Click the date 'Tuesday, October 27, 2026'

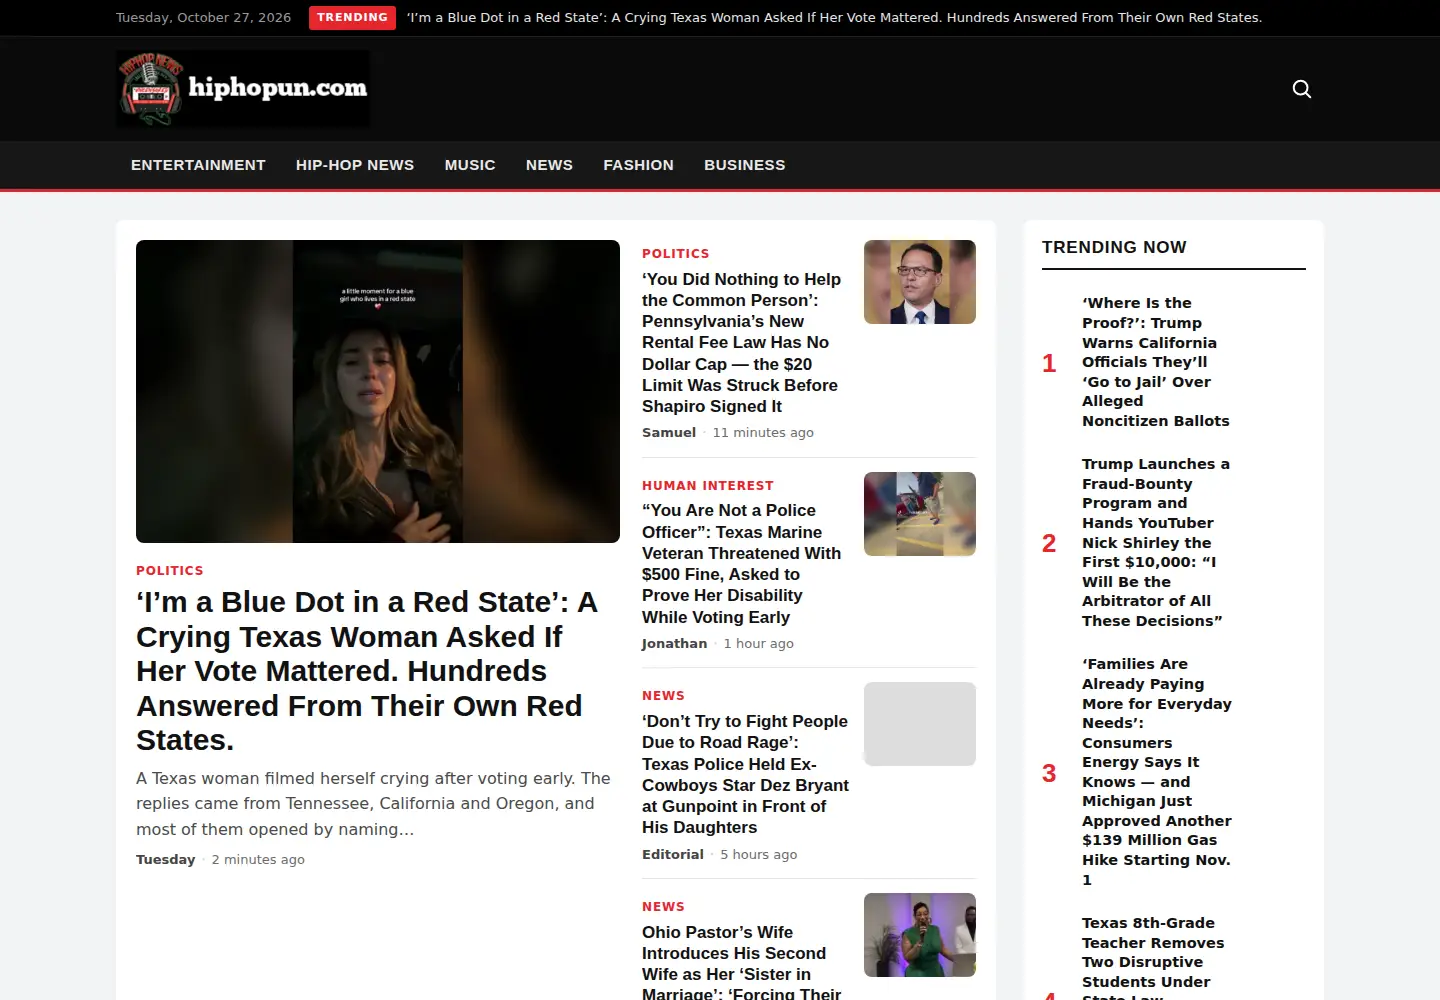pyautogui.click(x=204, y=18)
